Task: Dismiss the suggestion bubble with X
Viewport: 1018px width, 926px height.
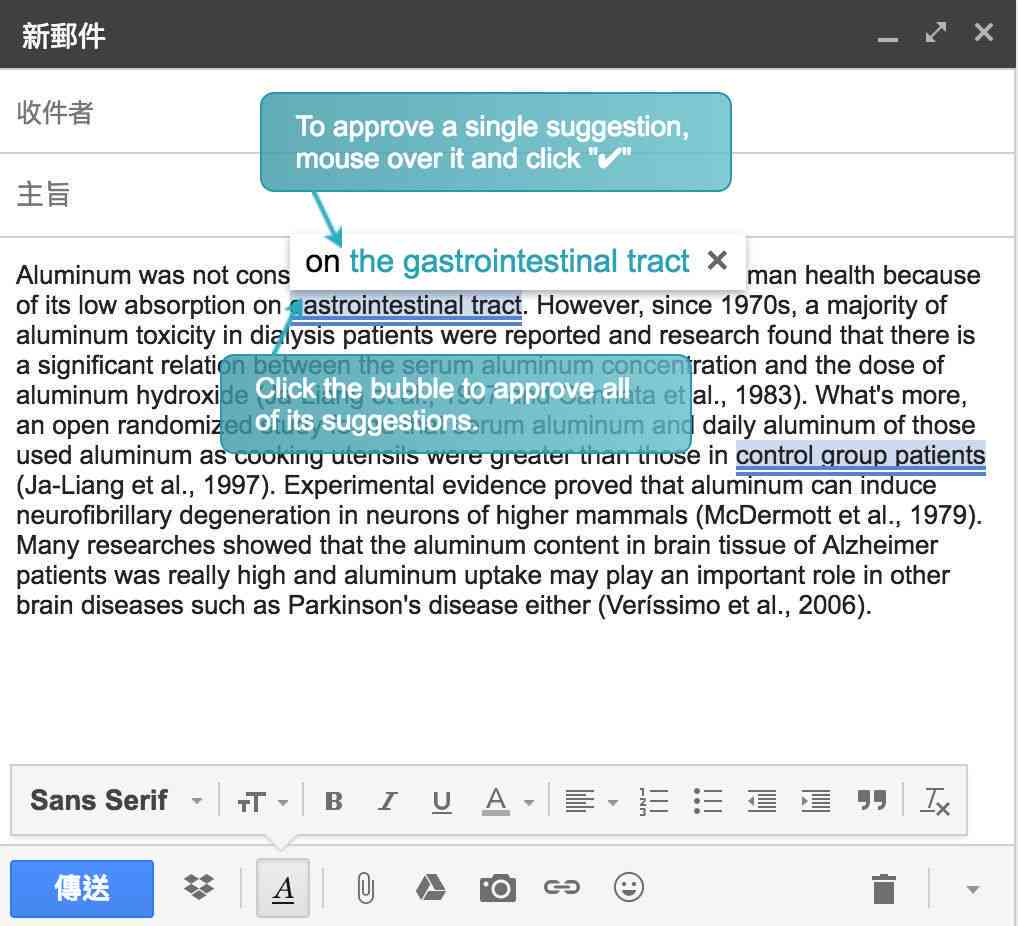Action: point(717,260)
